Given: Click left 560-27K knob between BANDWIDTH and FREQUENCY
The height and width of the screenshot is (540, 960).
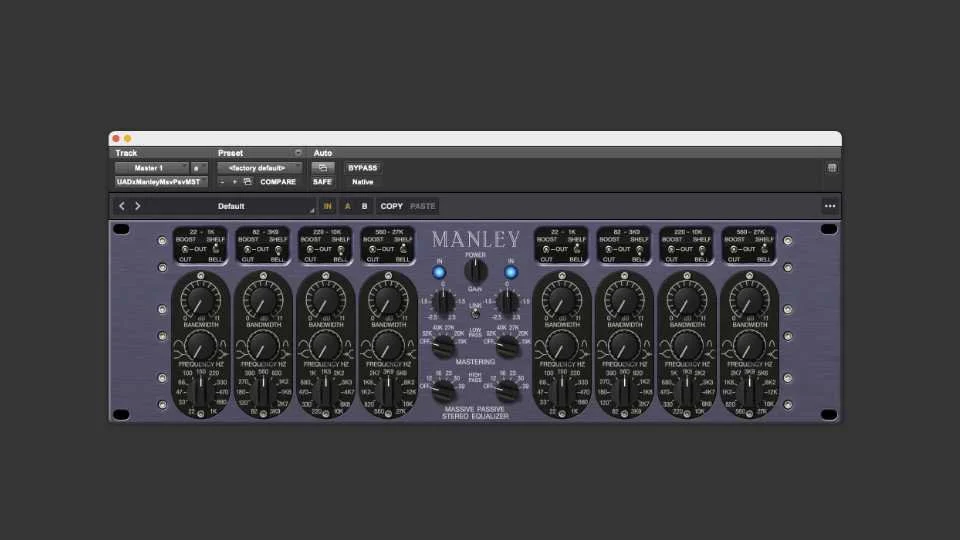Looking at the screenshot, I should pos(388,346).
